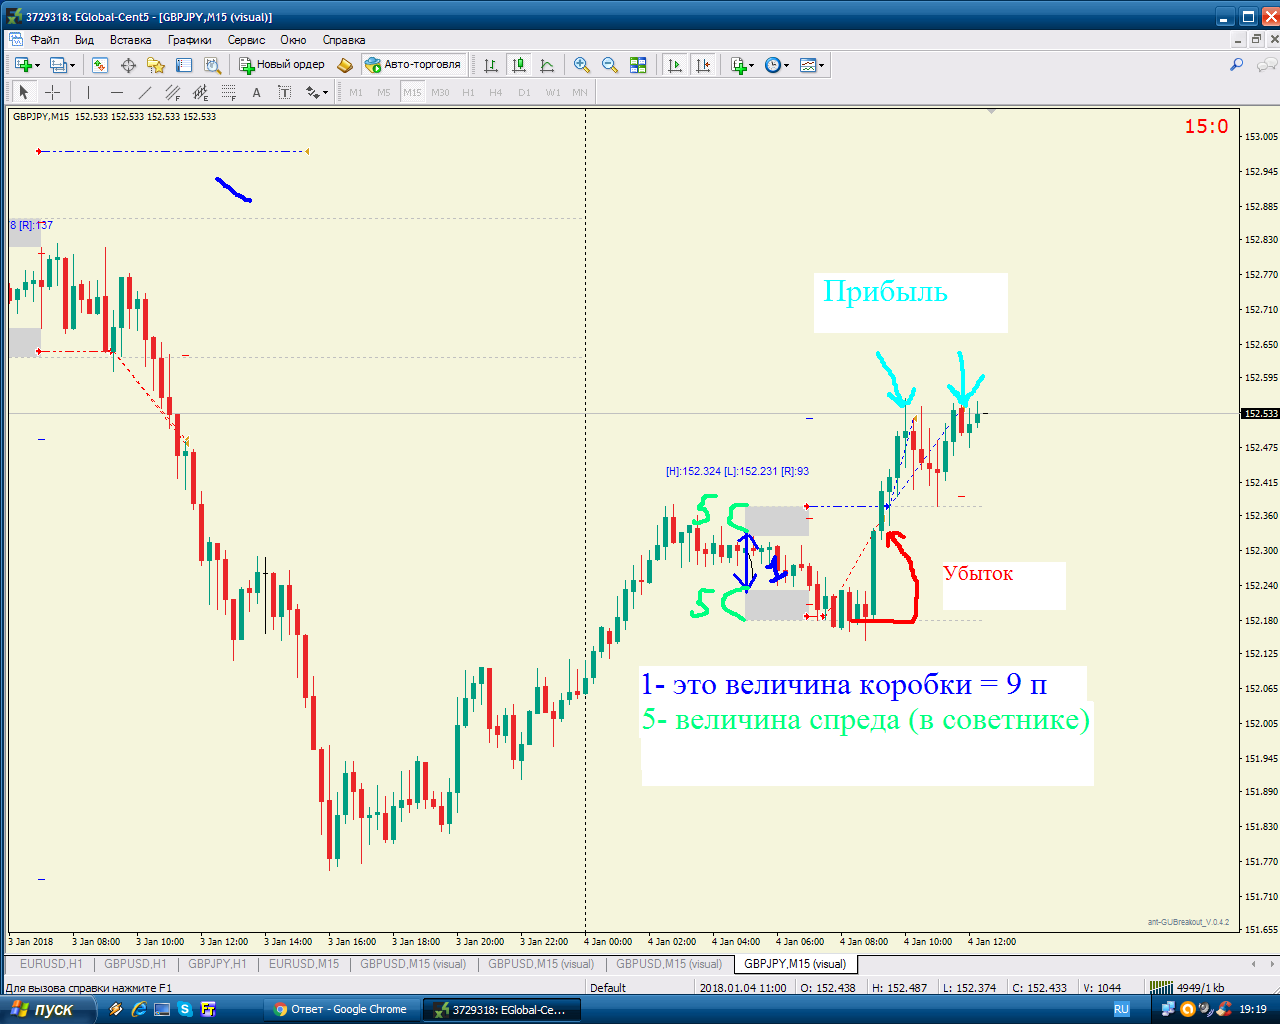Expand the profiles dropdown
Image resolution: width=1280 pixels, height=1024 pixels.
[x=73, y=65]
